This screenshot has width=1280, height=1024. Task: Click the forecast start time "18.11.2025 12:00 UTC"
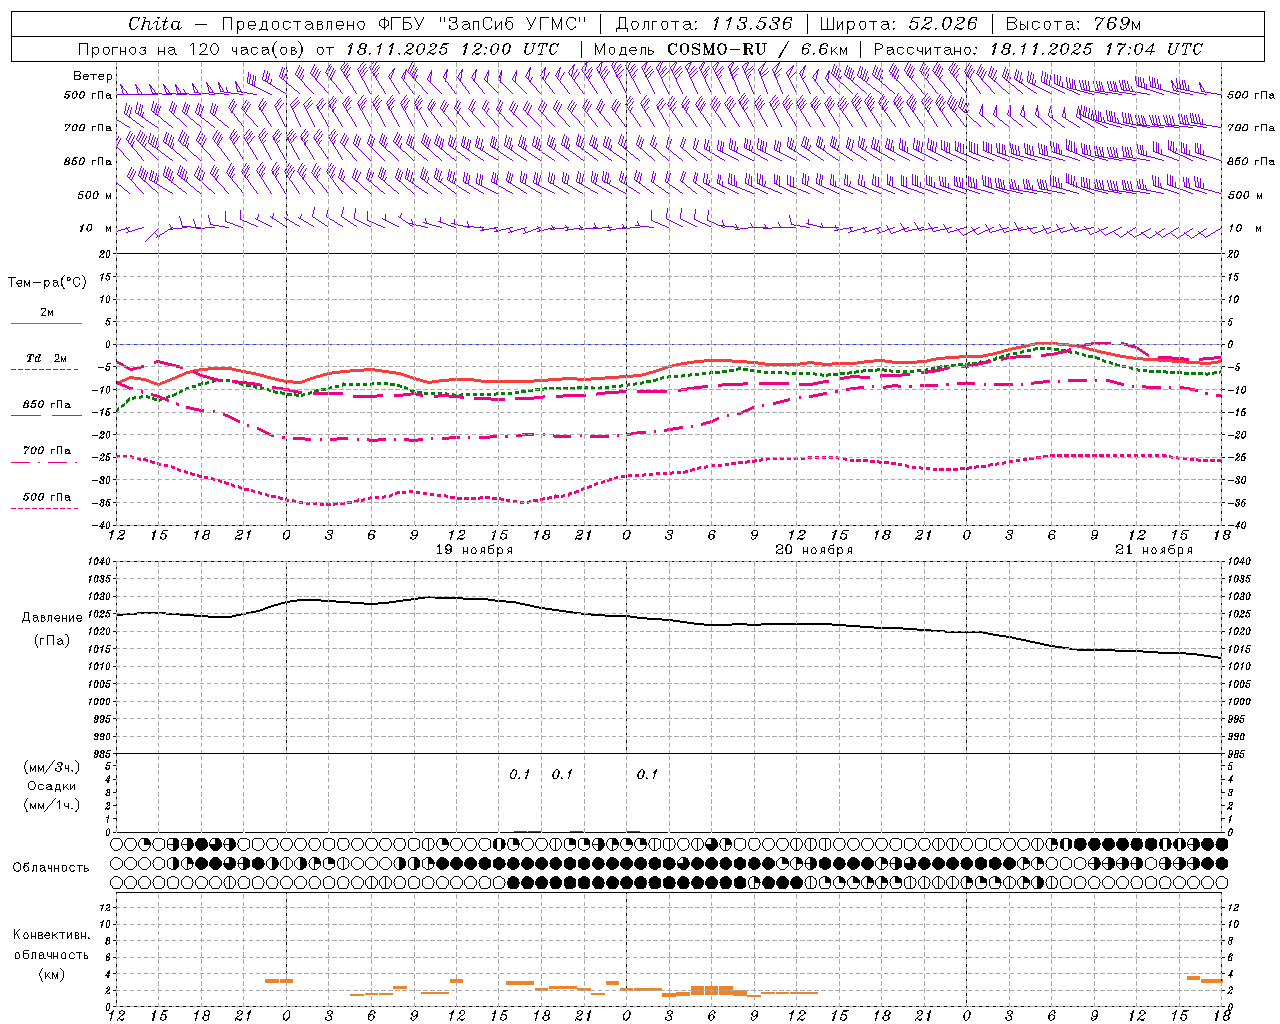tap(452, 49)
